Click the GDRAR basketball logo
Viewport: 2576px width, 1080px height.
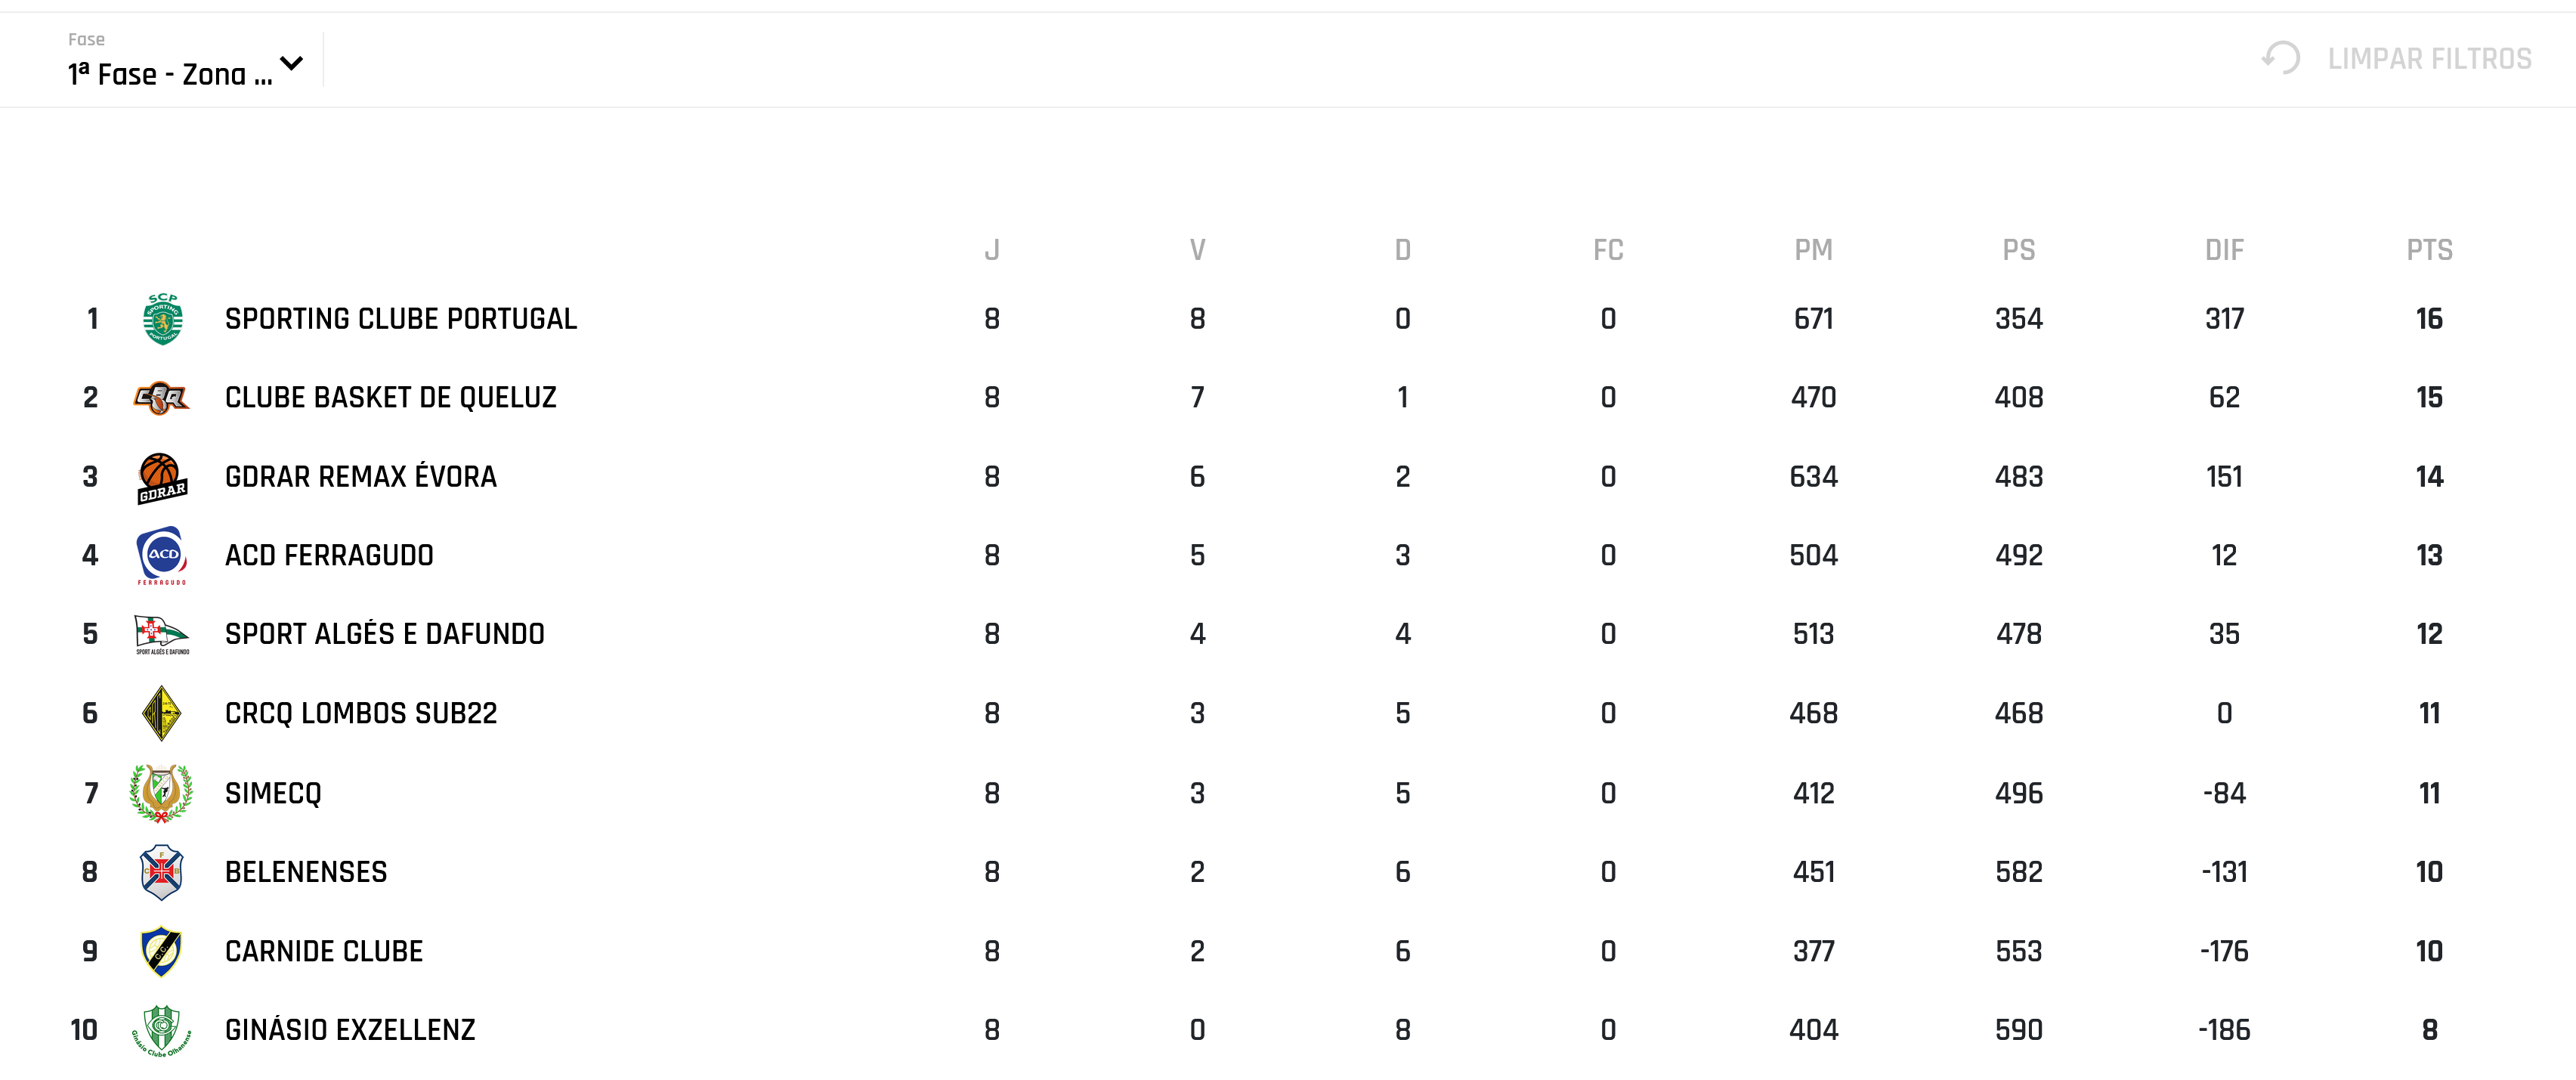coord(162,477)
